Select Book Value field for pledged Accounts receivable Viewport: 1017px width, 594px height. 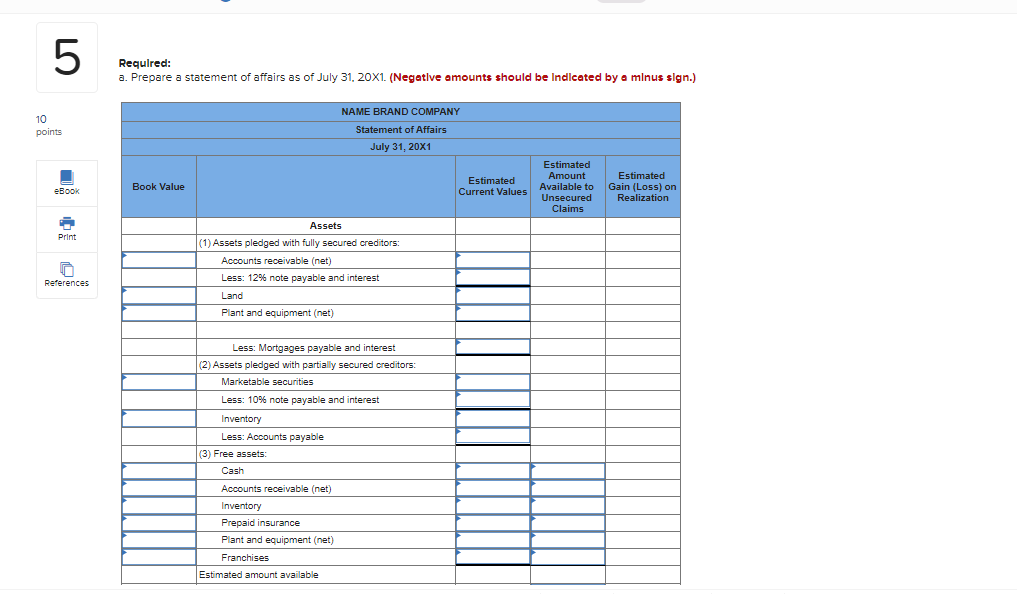pos(159,260)
